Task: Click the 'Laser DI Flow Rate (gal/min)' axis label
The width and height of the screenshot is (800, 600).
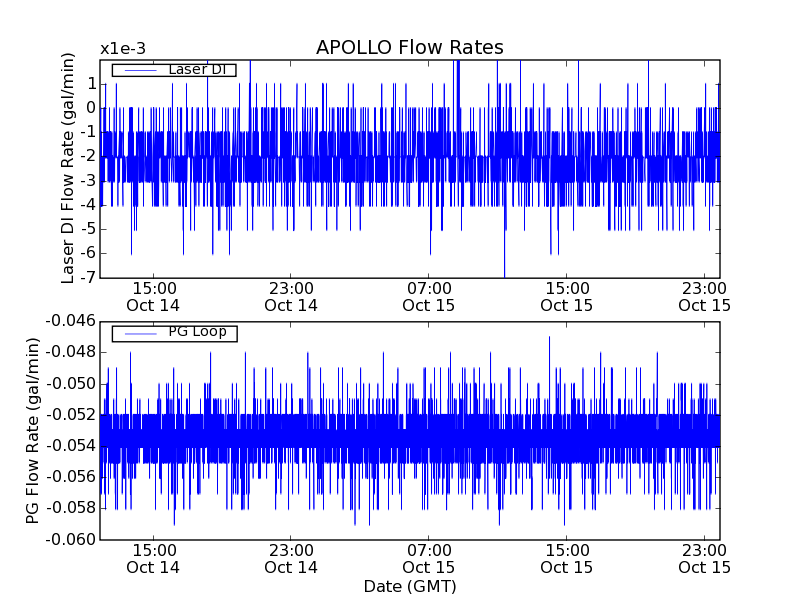Action: 68,168
